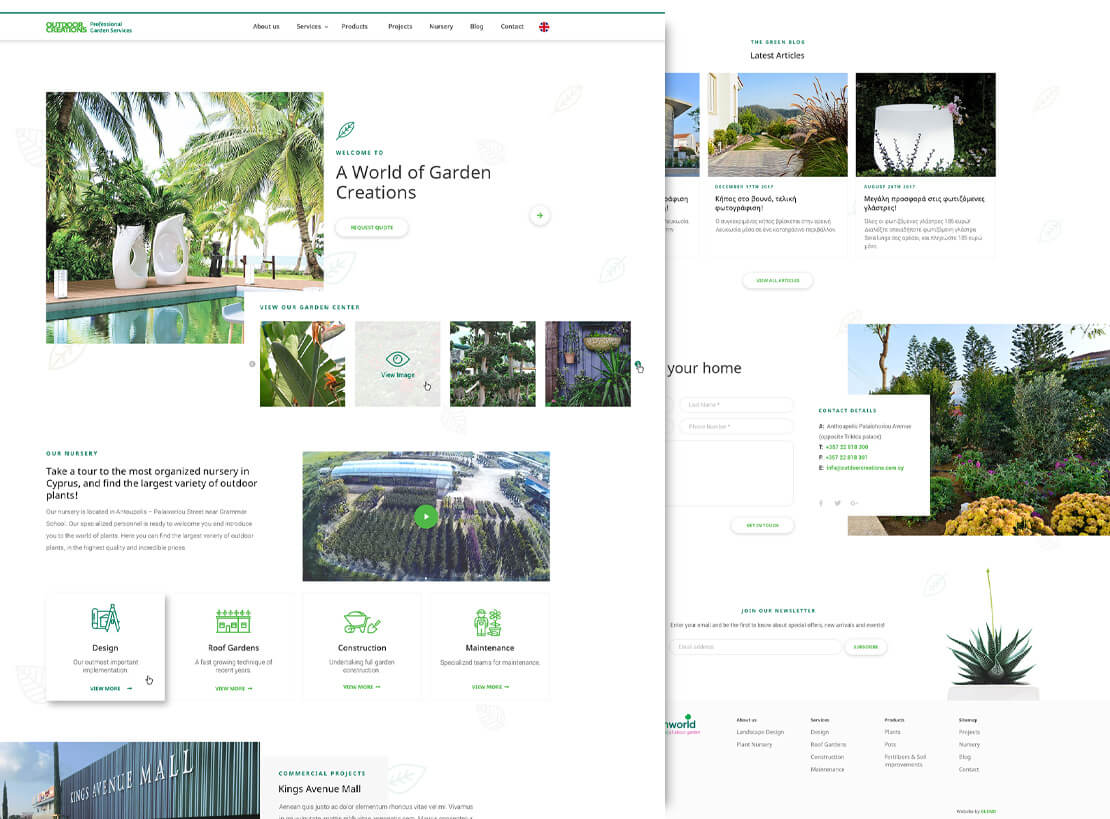The width and height of the screenshot is (1110, 819).
Task: Open the Facebook icon in contact details
Action: 821,503
